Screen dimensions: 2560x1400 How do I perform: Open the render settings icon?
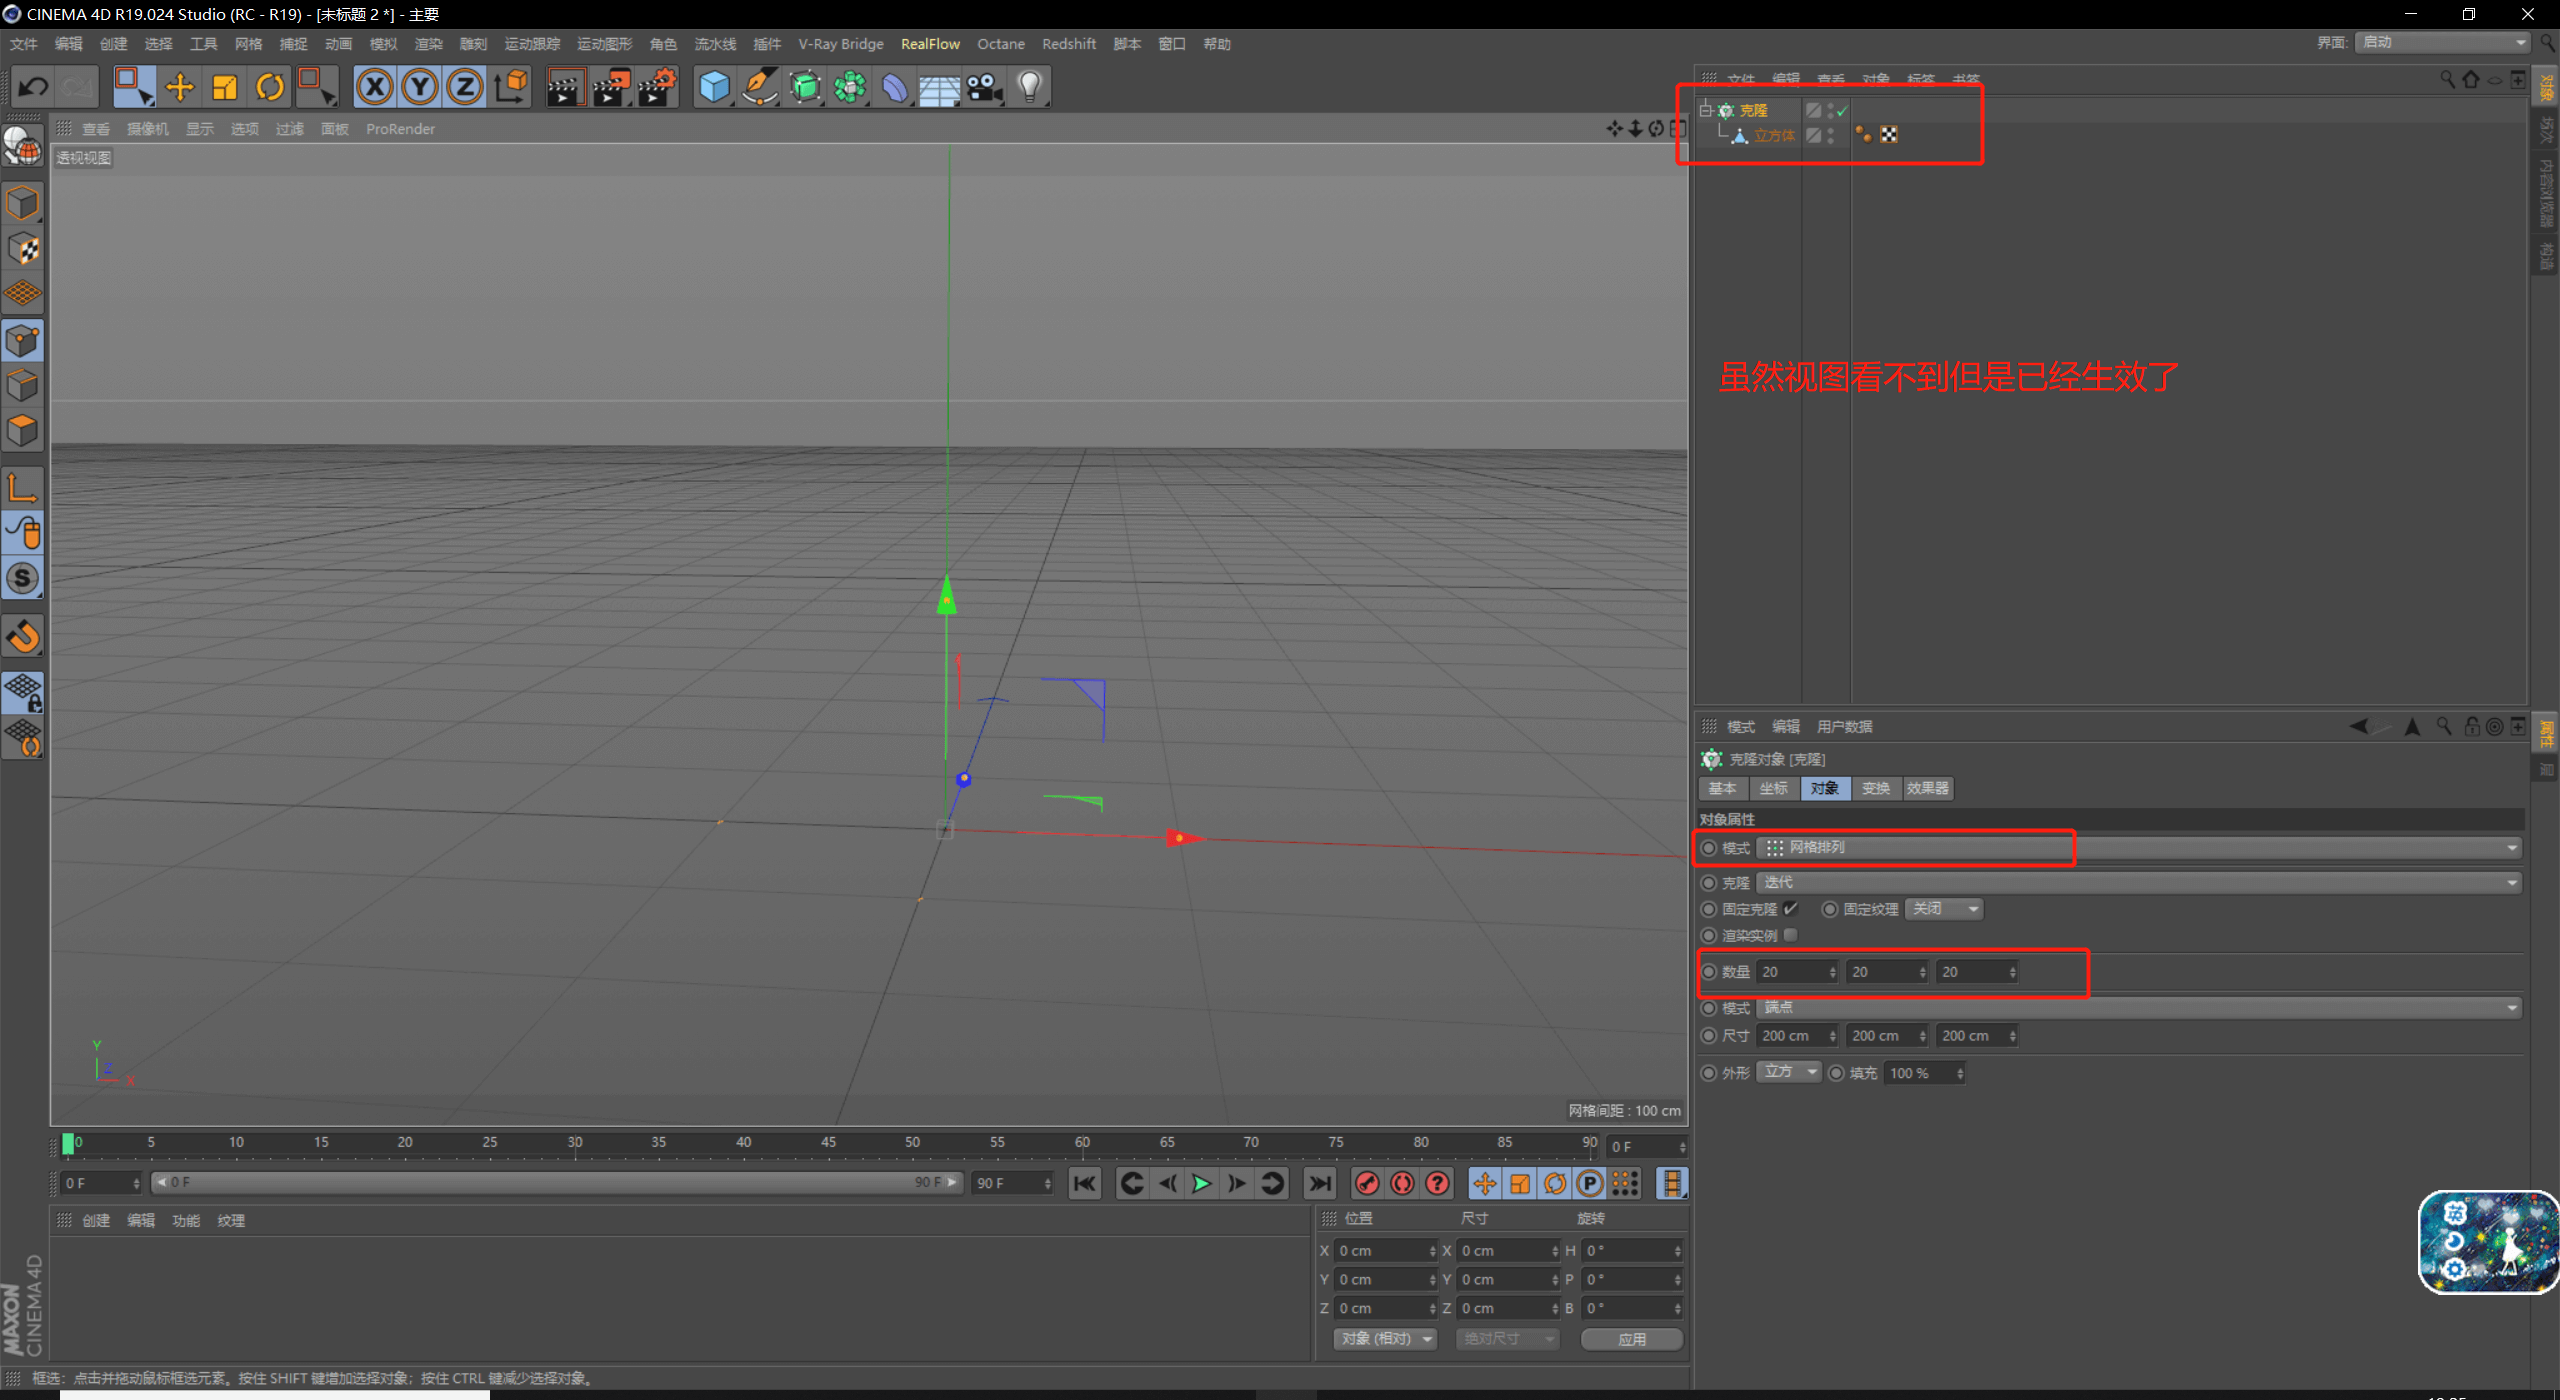tap(657, 87)
